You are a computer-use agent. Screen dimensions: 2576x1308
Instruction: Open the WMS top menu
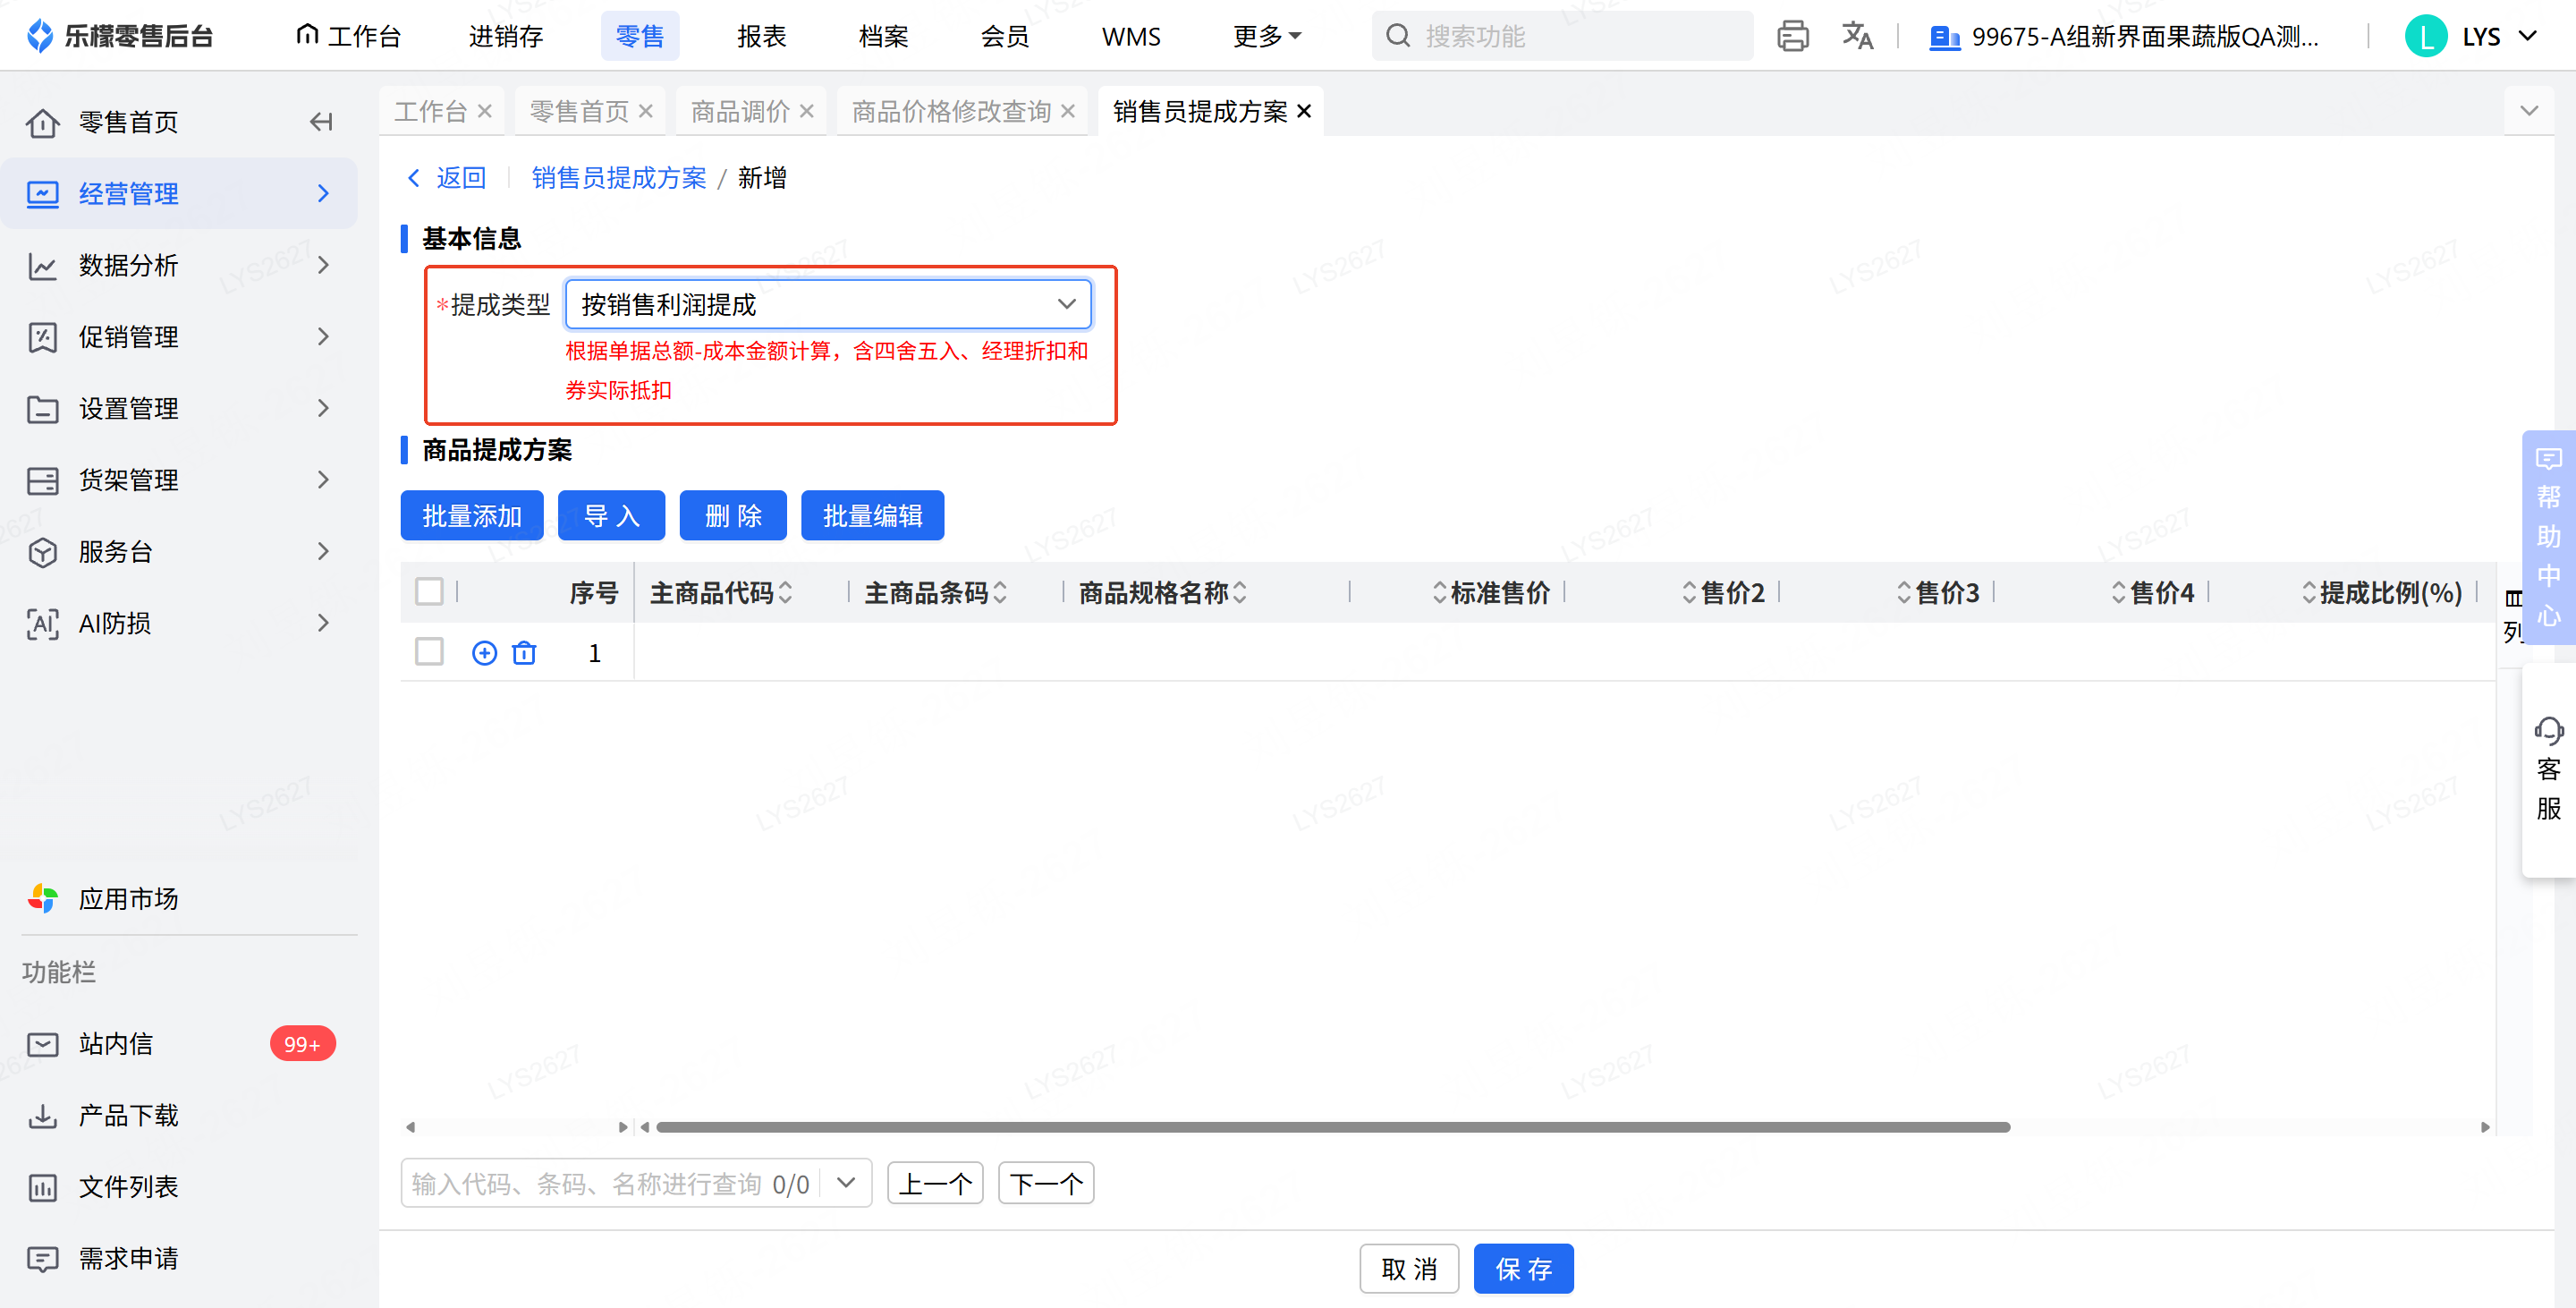tap(1131, 36)
